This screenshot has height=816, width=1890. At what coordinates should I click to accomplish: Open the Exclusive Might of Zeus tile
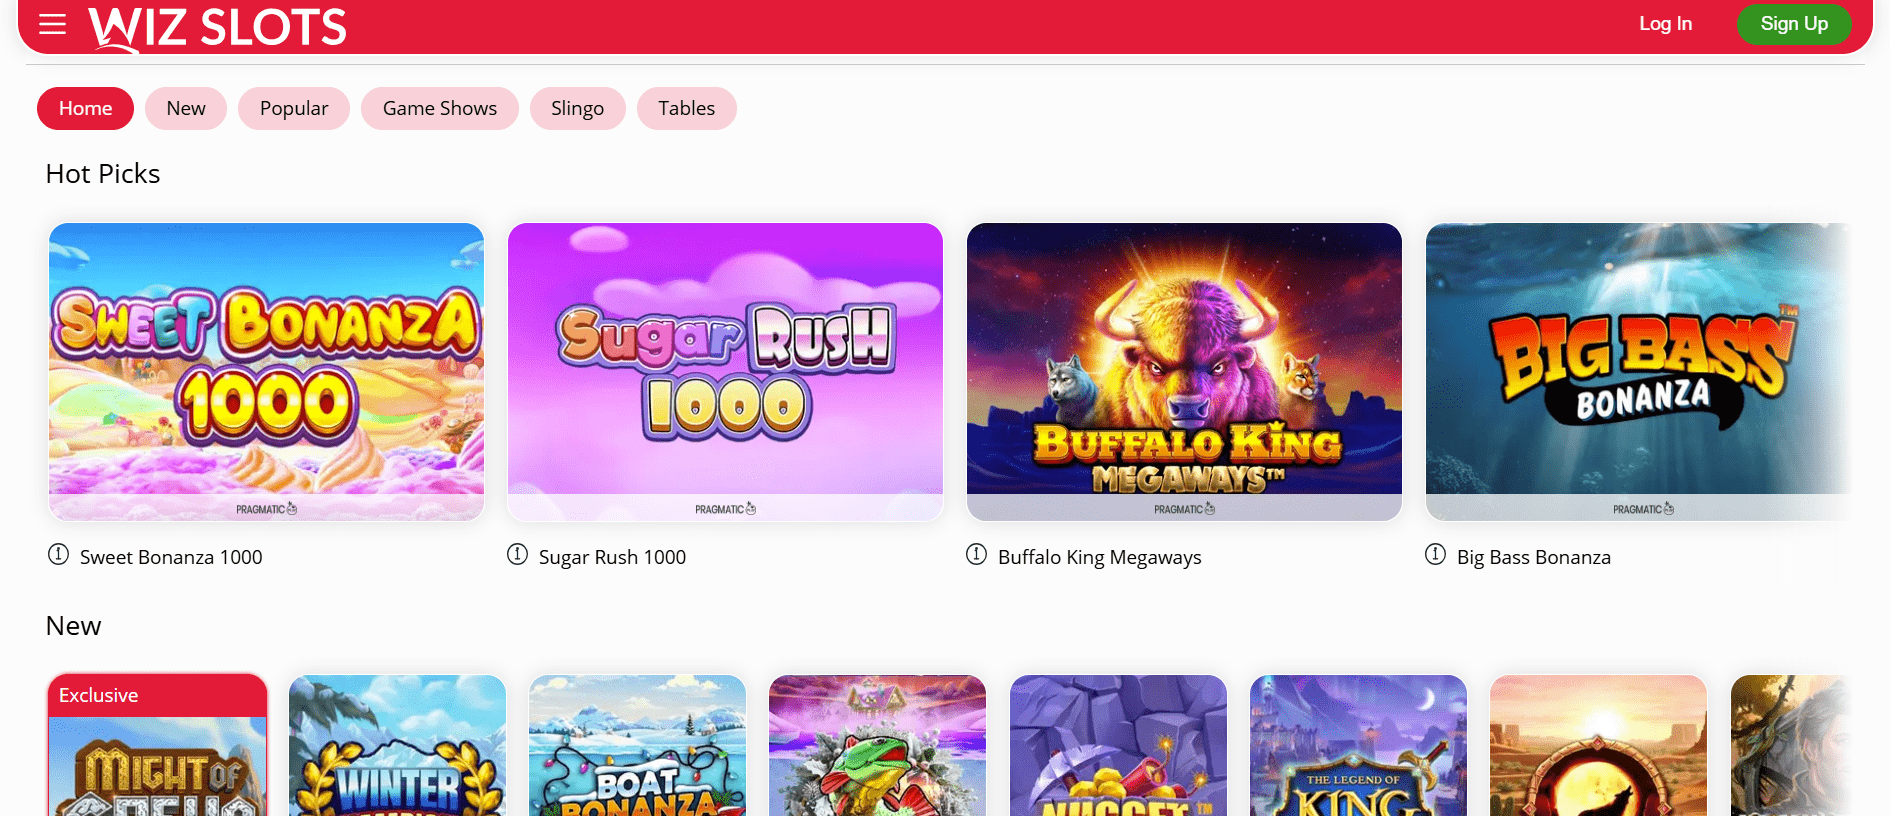pyautogui.click(x=158, y=745)
